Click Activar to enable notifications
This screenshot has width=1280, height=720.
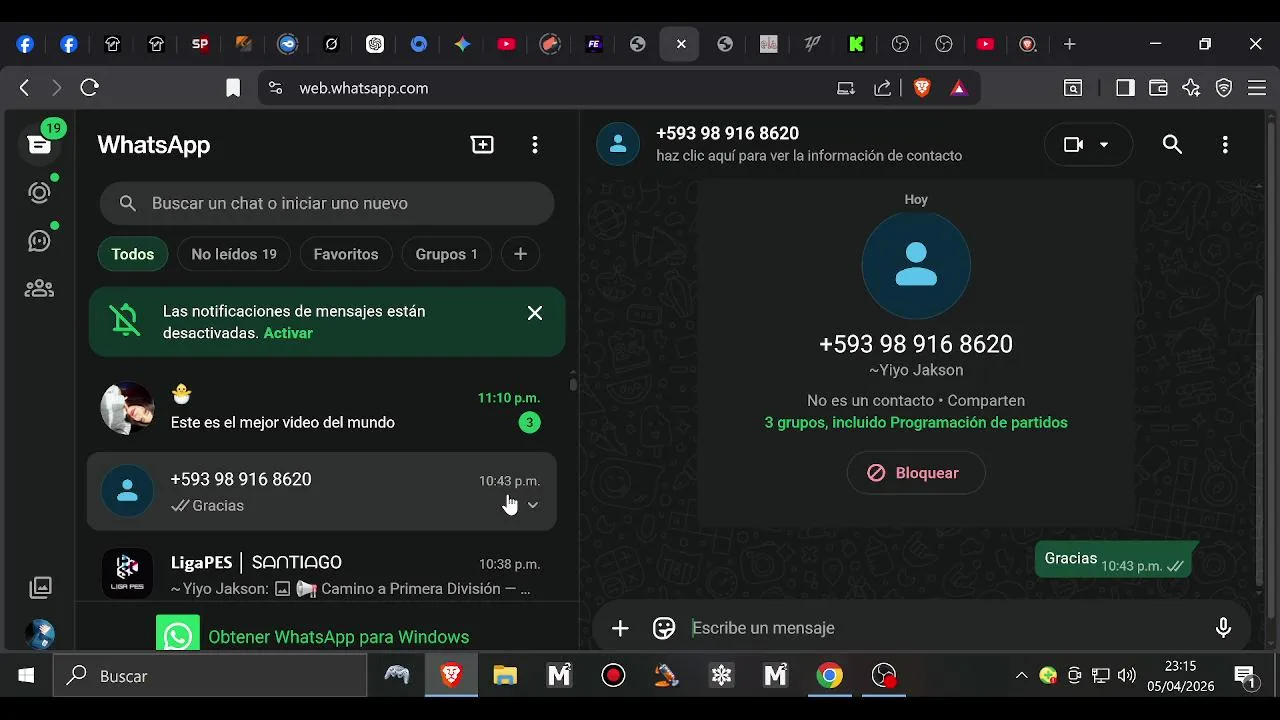pyautogui.click(x=288, y=333)
